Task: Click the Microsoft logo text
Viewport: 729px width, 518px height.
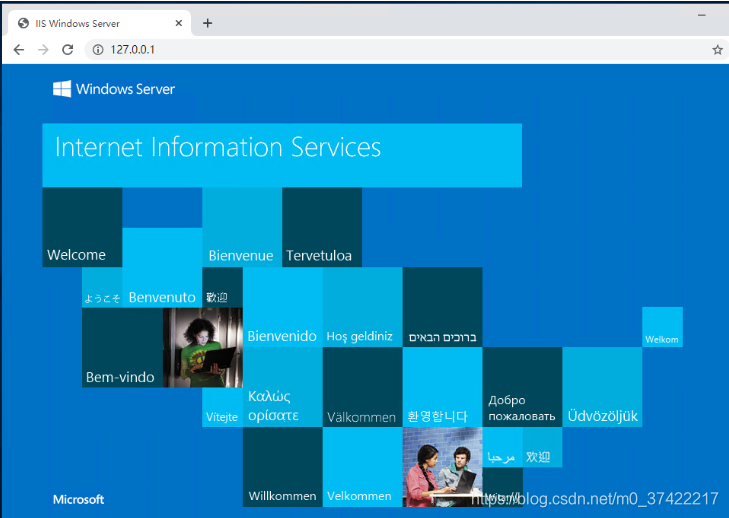Action: tap(79, 499)
